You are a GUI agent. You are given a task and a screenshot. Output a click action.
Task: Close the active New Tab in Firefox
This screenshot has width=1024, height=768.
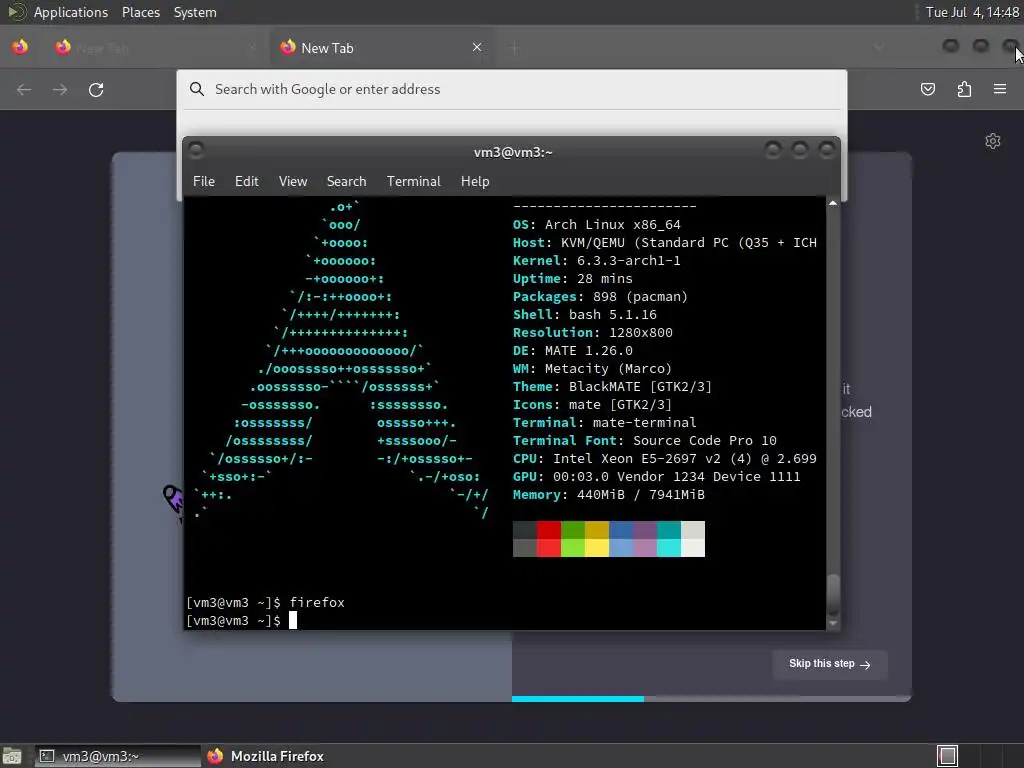click(477, 47)
